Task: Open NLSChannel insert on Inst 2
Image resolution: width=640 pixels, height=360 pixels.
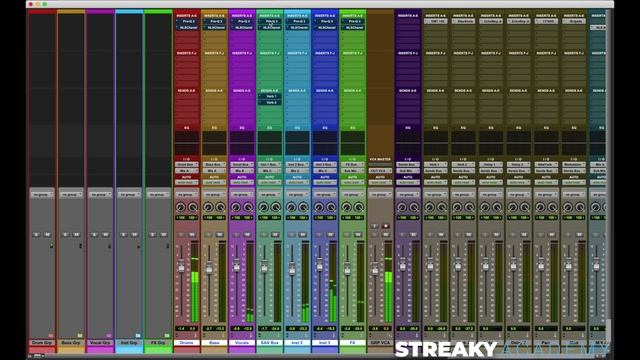Action: click(x=298, y=27)
